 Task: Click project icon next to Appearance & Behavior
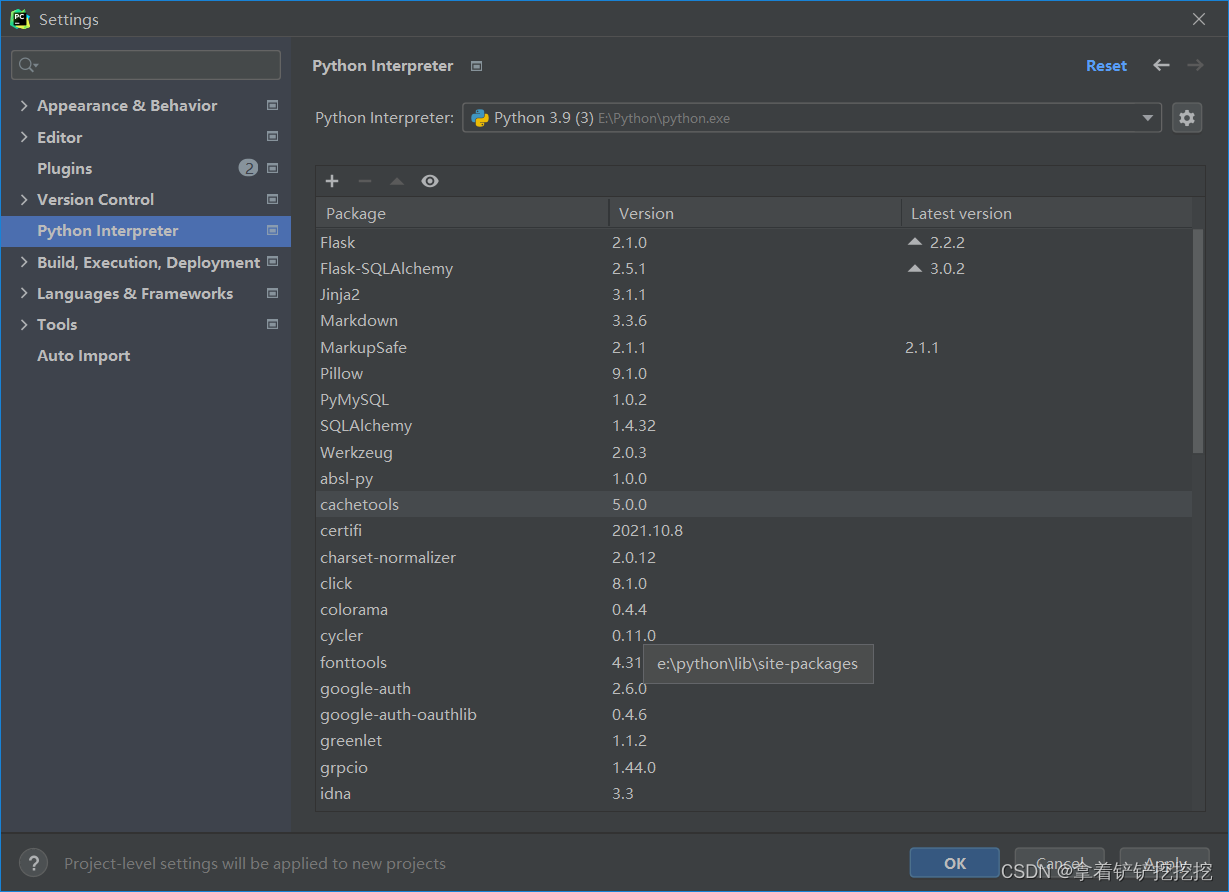[272, 105]
